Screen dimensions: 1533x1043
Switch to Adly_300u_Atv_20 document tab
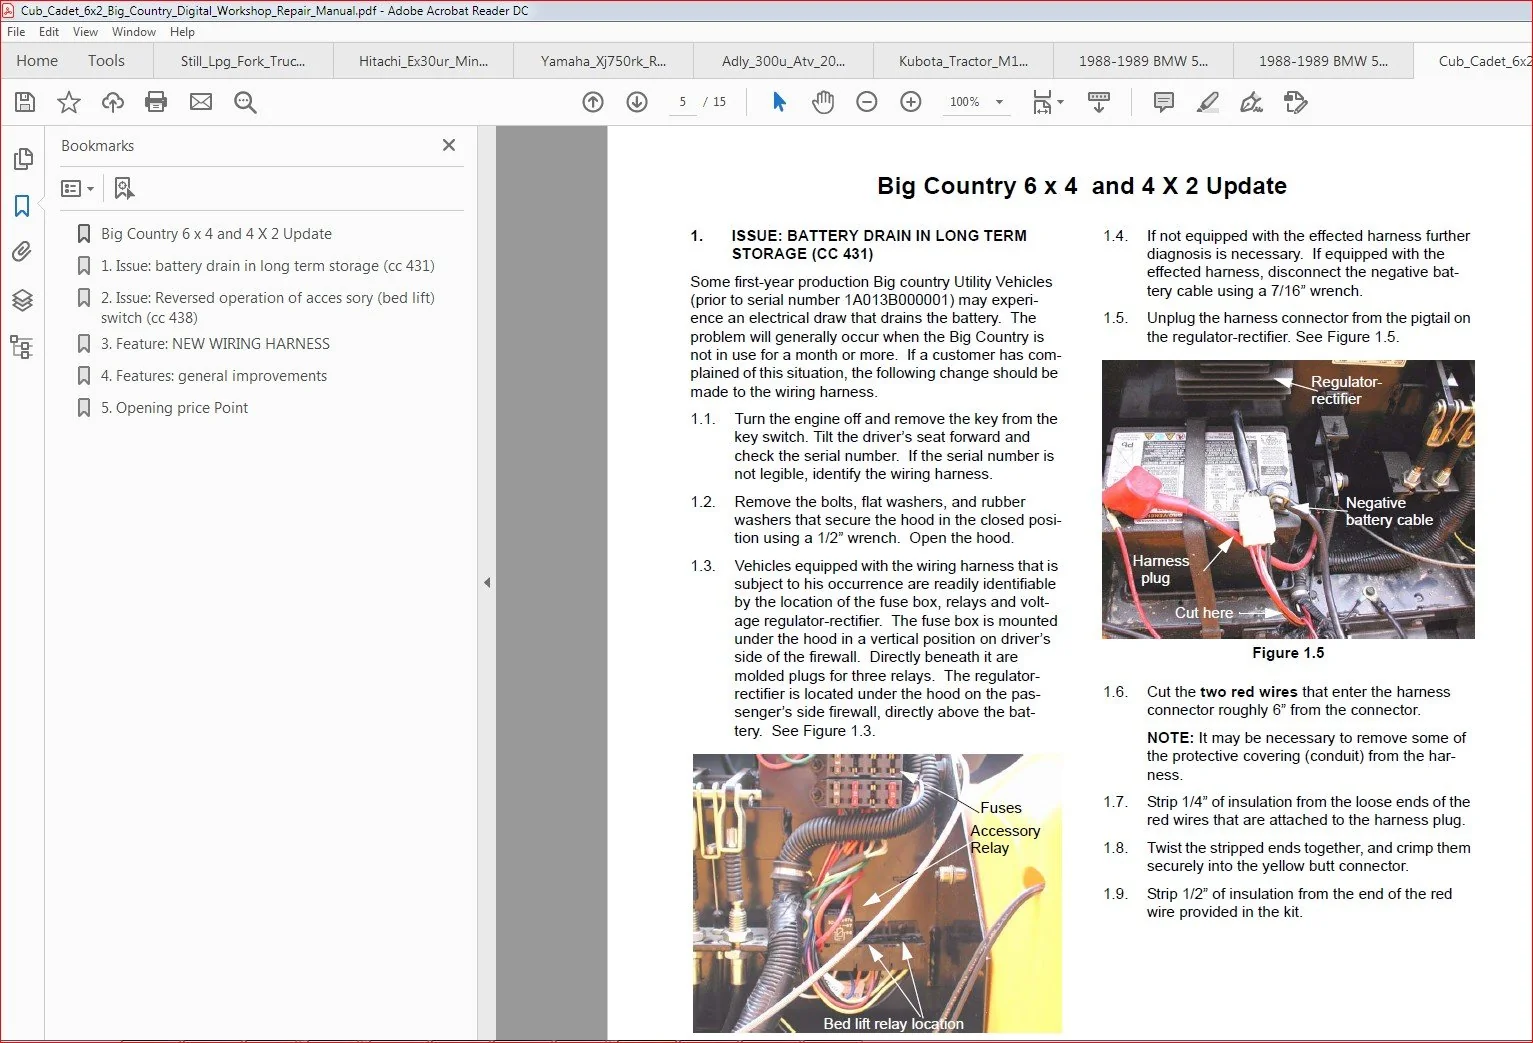coord(783,61)
